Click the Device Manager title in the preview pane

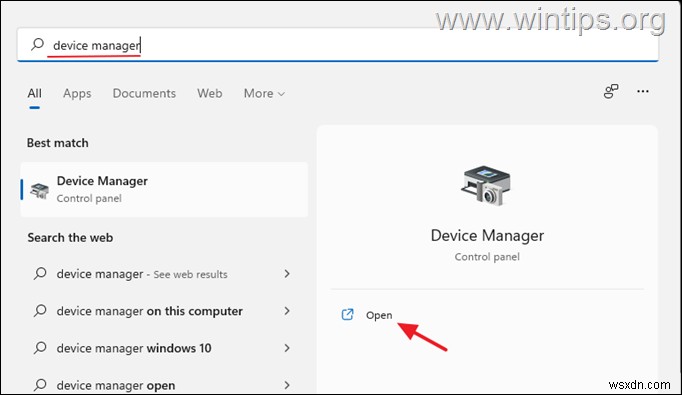[x=487, y=235]
